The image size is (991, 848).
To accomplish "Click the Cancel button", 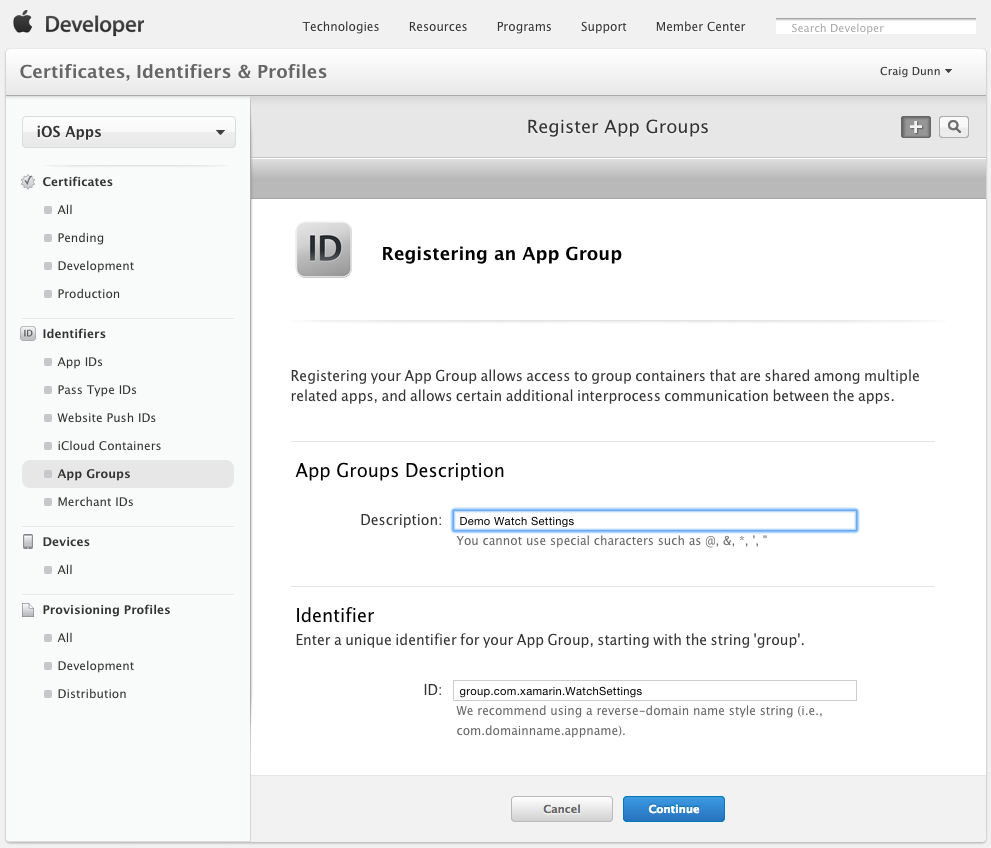I will 562,809.
